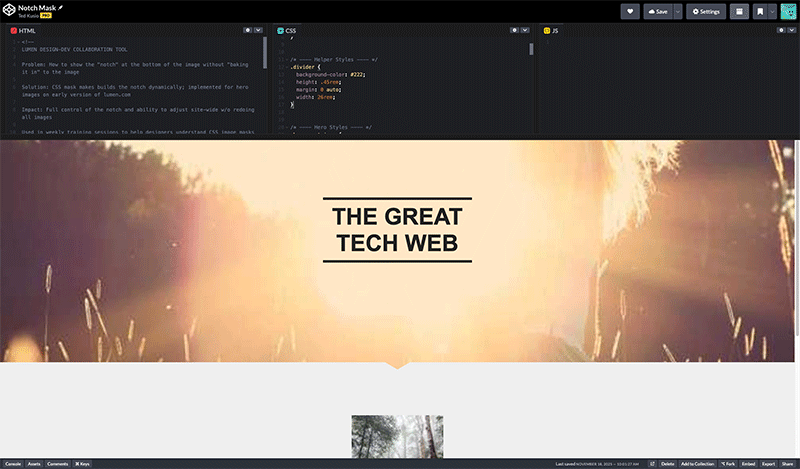Open user avatar menu
Viewport: 800px width, 469px height.
(788, 11)
